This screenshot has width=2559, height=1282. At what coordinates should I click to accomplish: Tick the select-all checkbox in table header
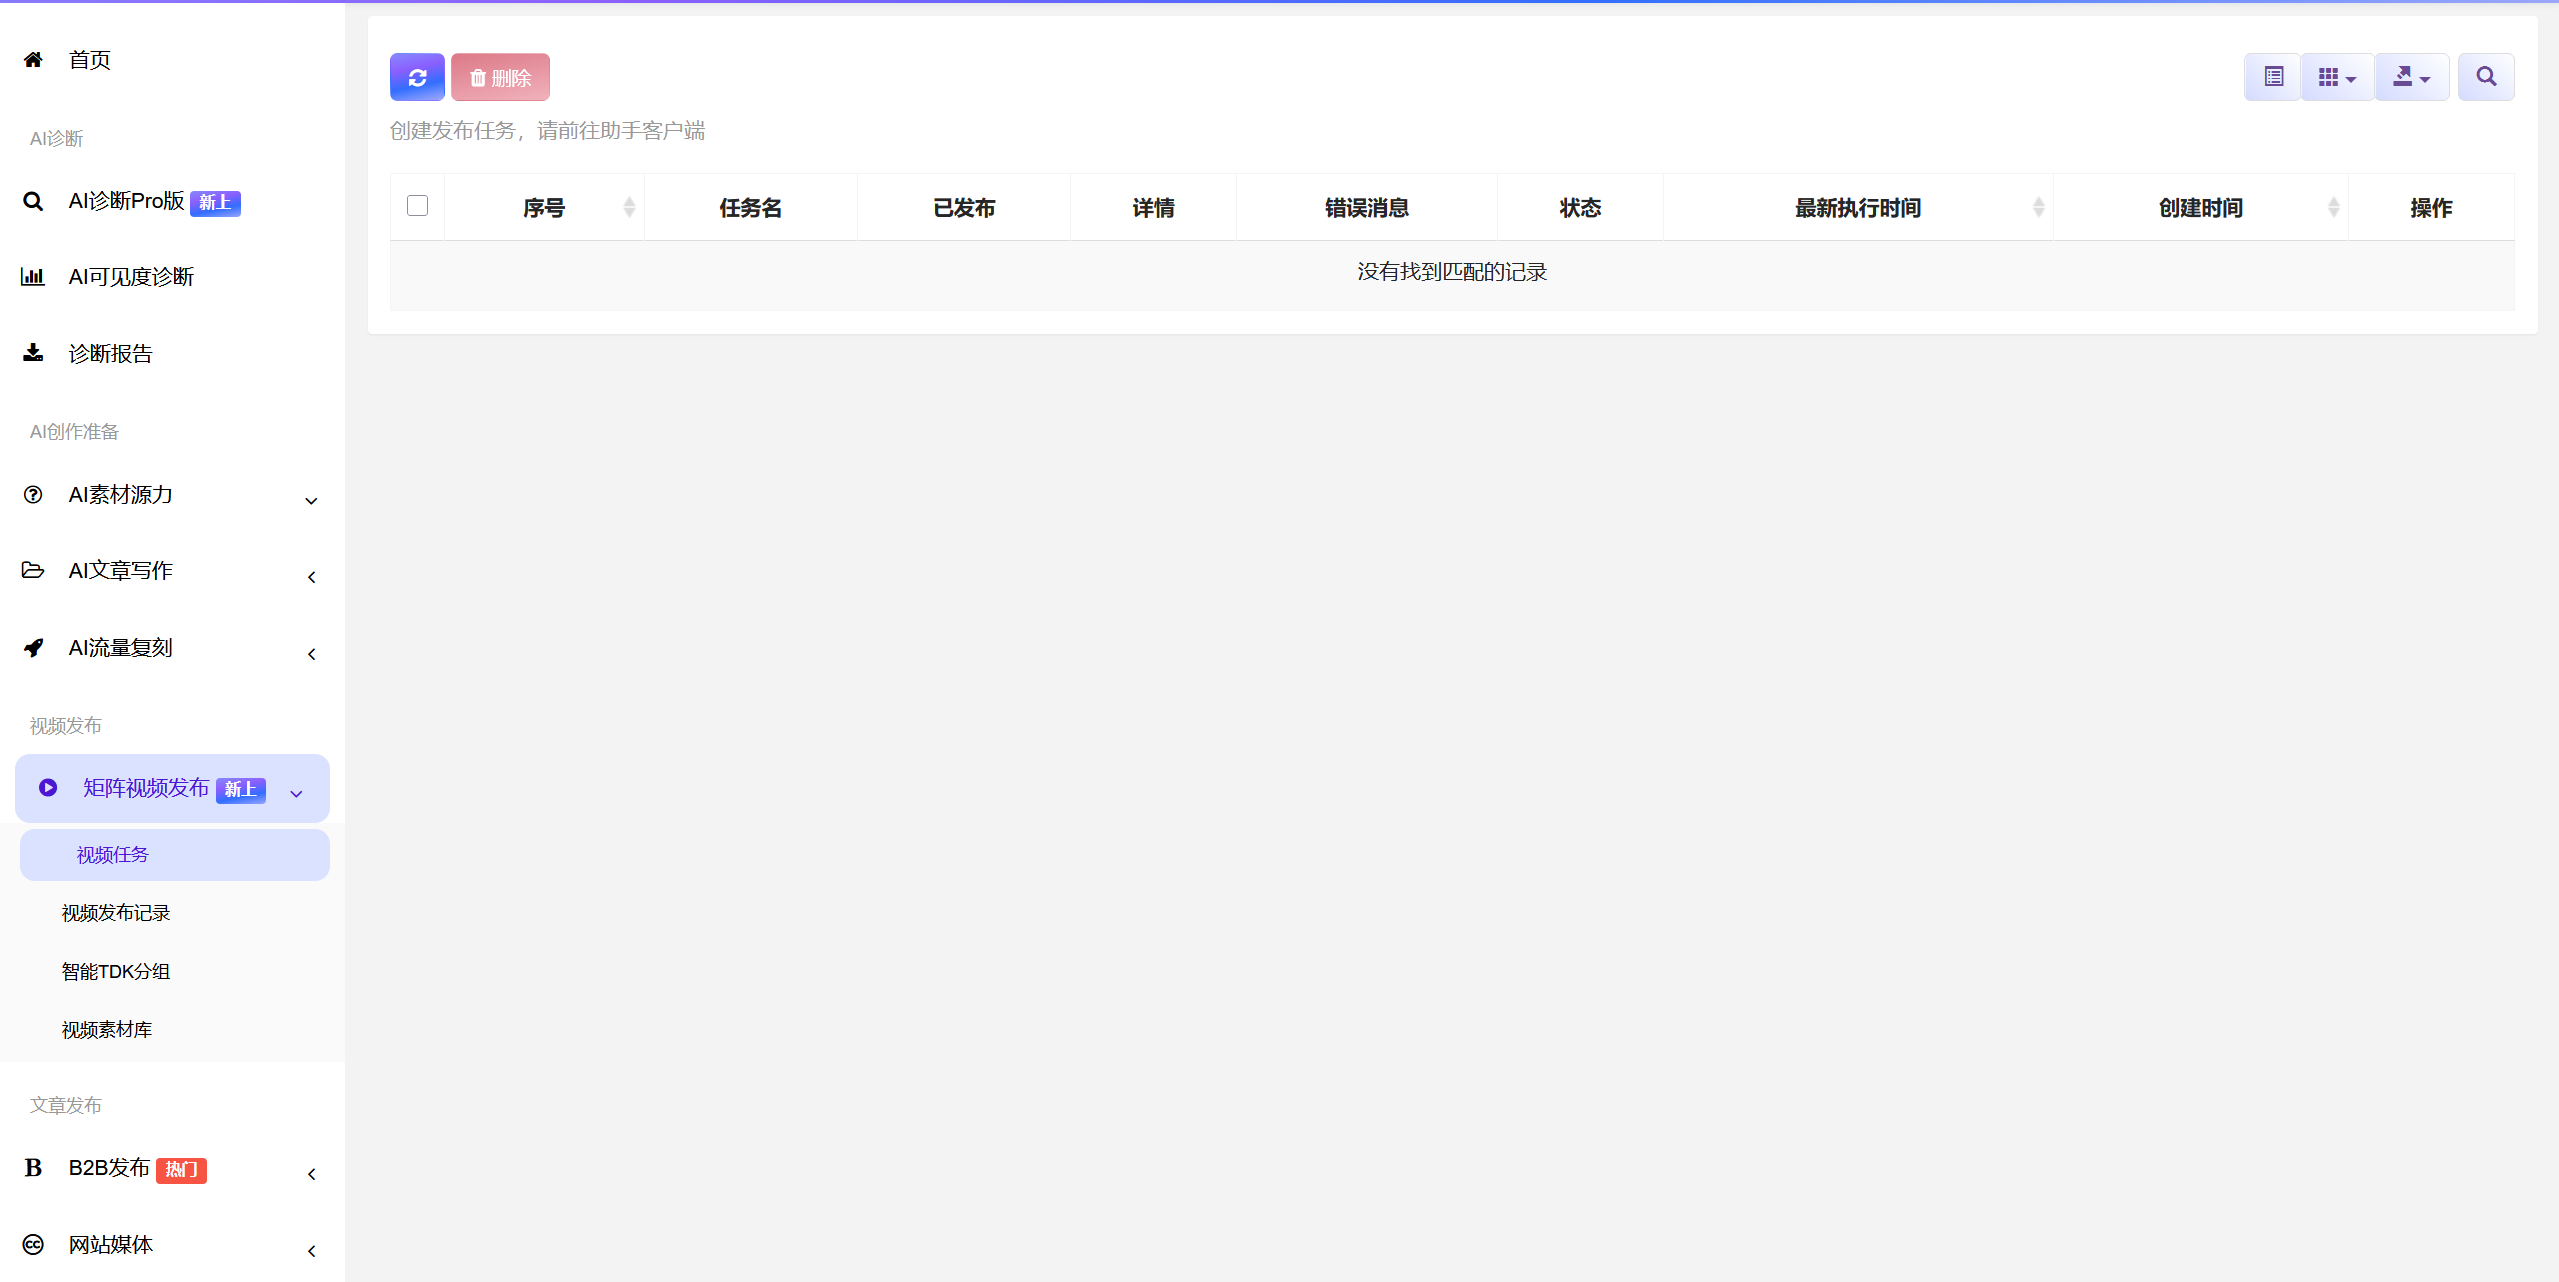(418, 206)
